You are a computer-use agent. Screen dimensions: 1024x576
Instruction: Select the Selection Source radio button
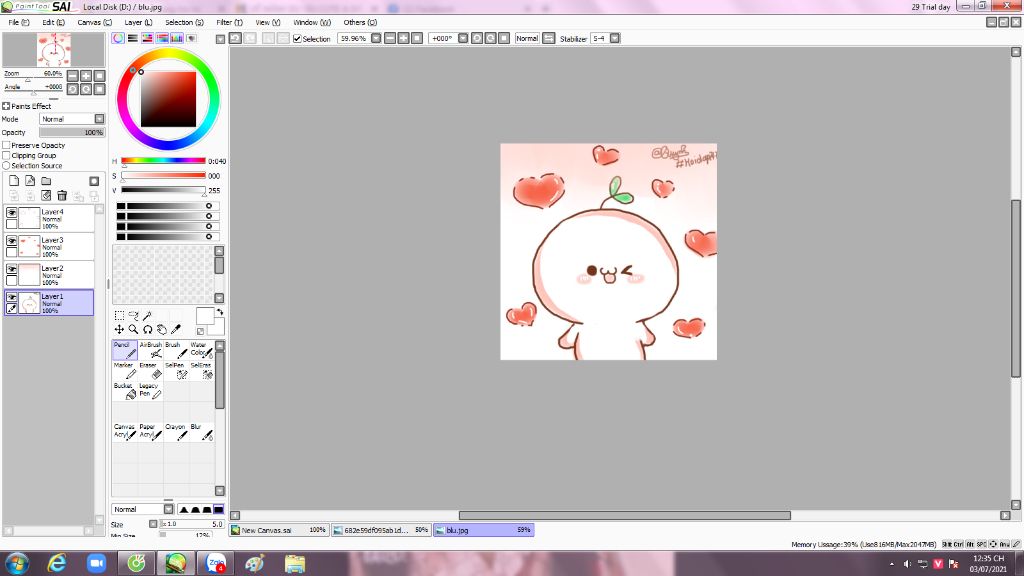(7, 165)
